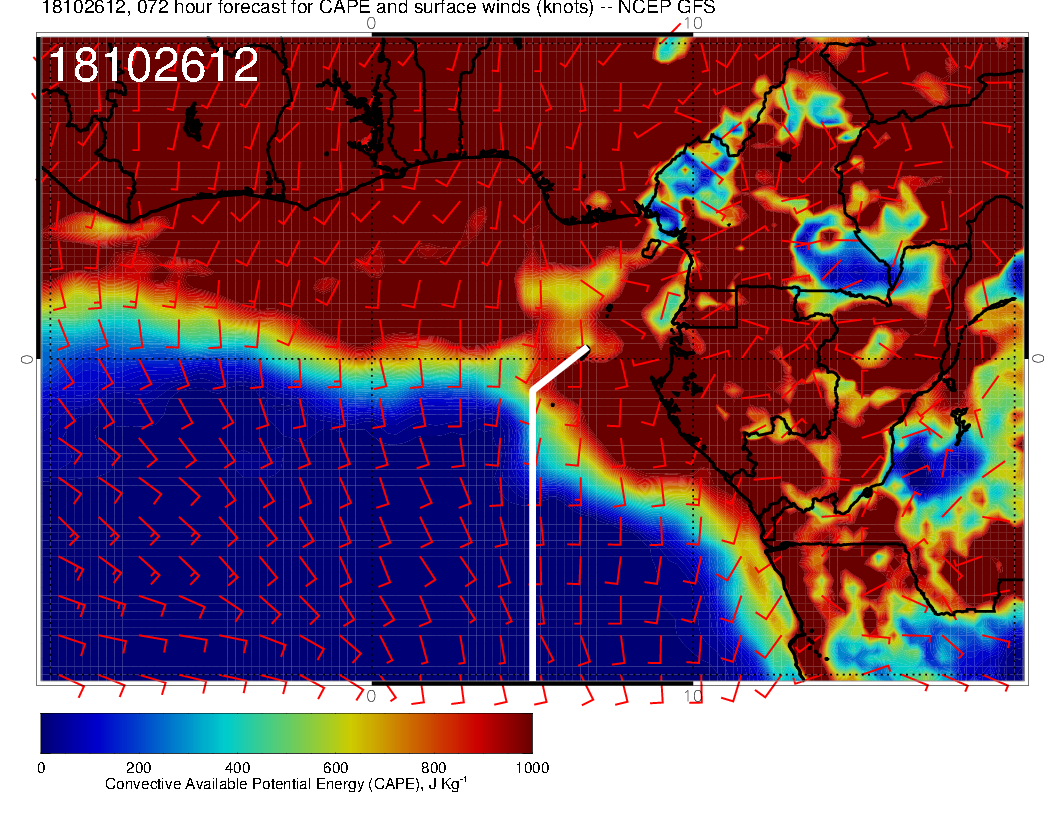
Task: Click the upper-right end of the white track line
Action: (x=586, y=349)
